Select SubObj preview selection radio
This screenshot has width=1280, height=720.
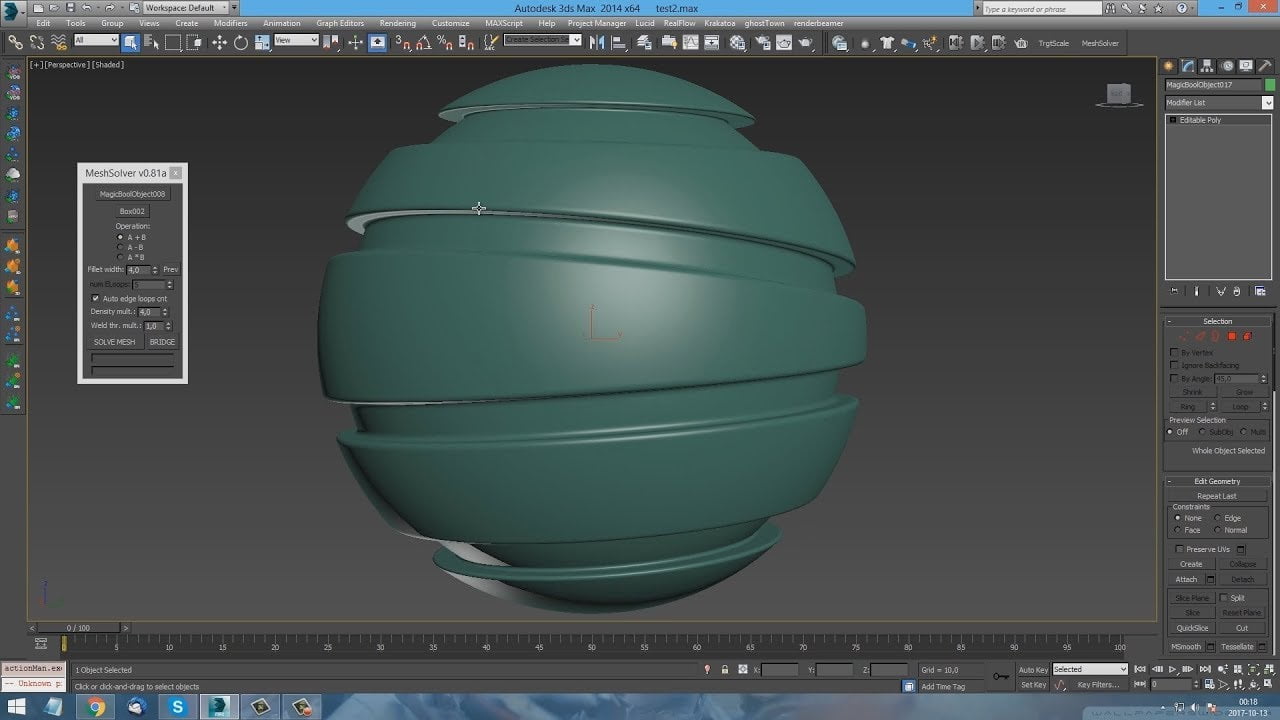point(1203,432)
